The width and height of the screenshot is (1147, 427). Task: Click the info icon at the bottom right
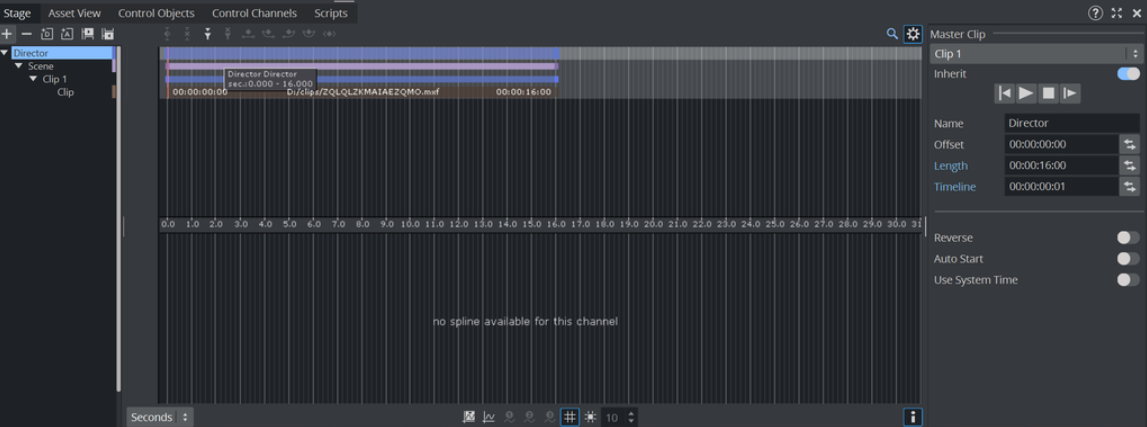[912, 417]
